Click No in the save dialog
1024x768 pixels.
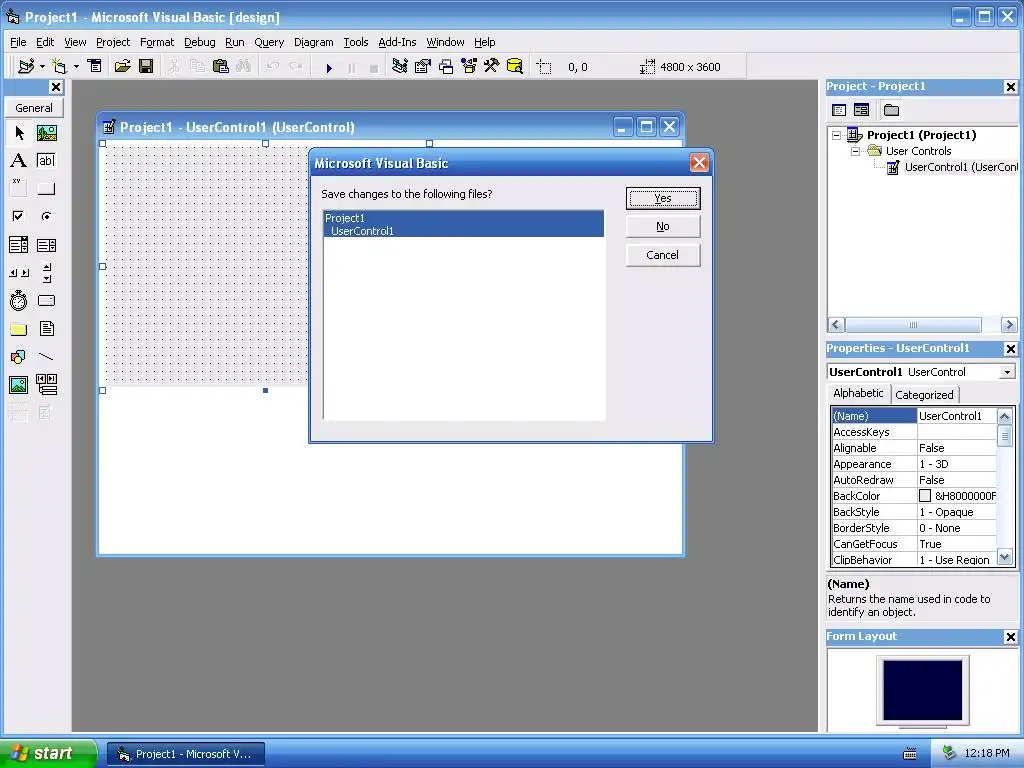coord(663,227)
